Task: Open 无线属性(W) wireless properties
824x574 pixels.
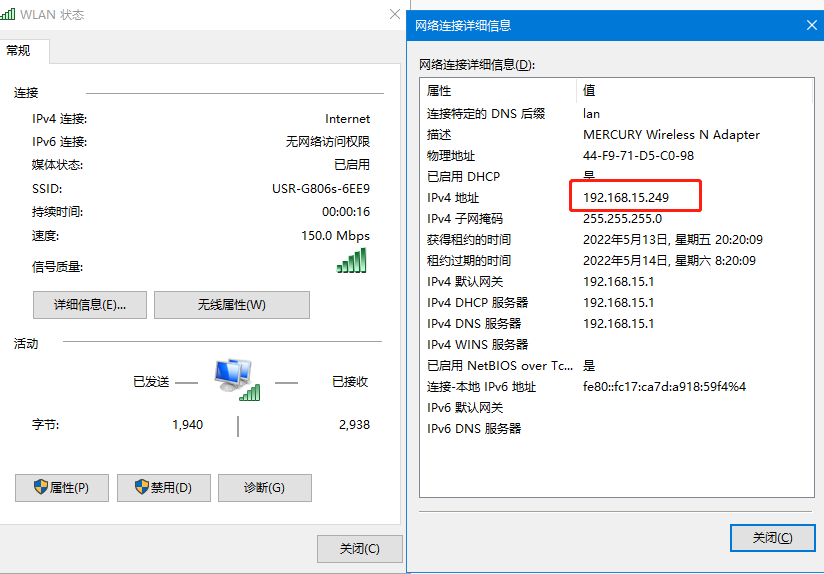Action: (231, 305)
